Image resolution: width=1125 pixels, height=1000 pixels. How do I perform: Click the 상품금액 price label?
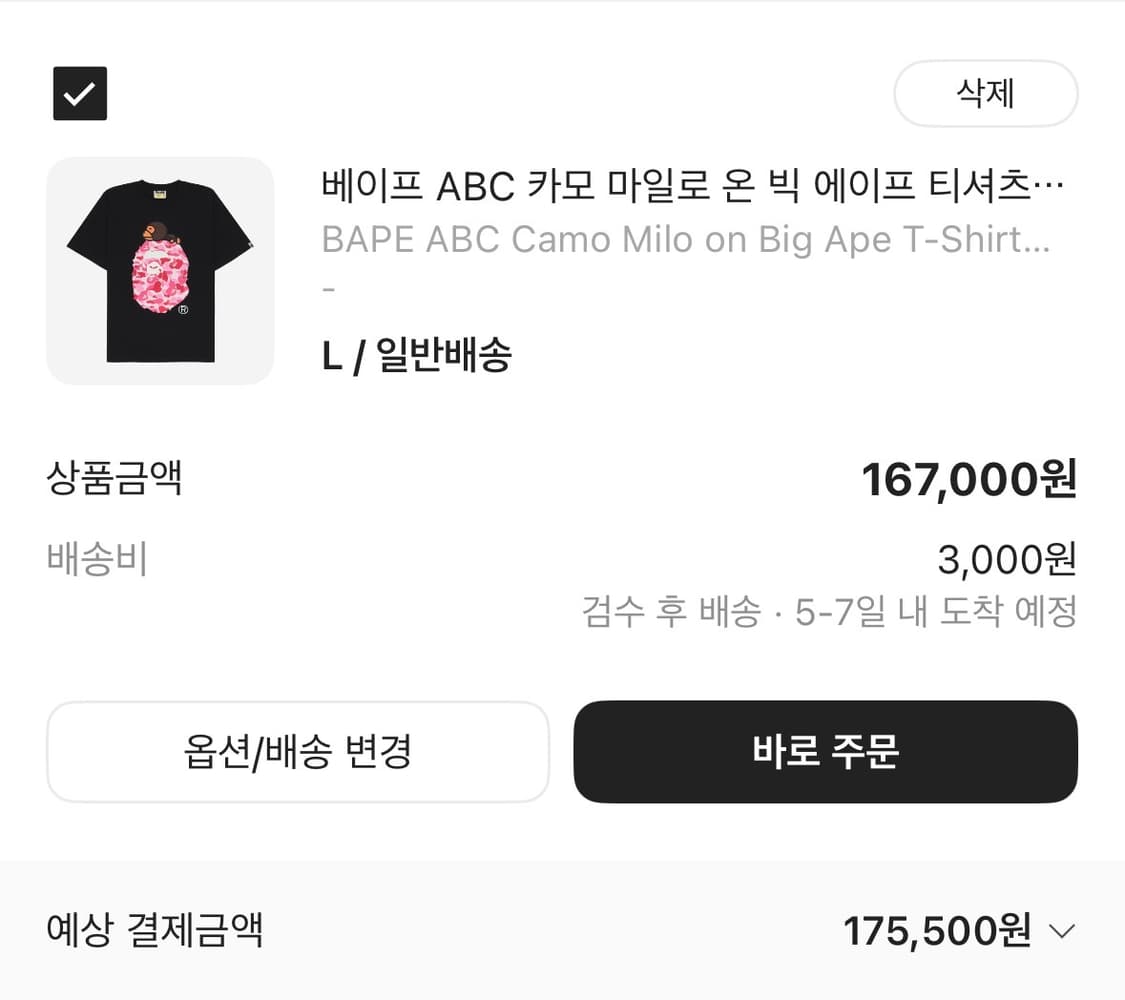[x=115, y=479]
